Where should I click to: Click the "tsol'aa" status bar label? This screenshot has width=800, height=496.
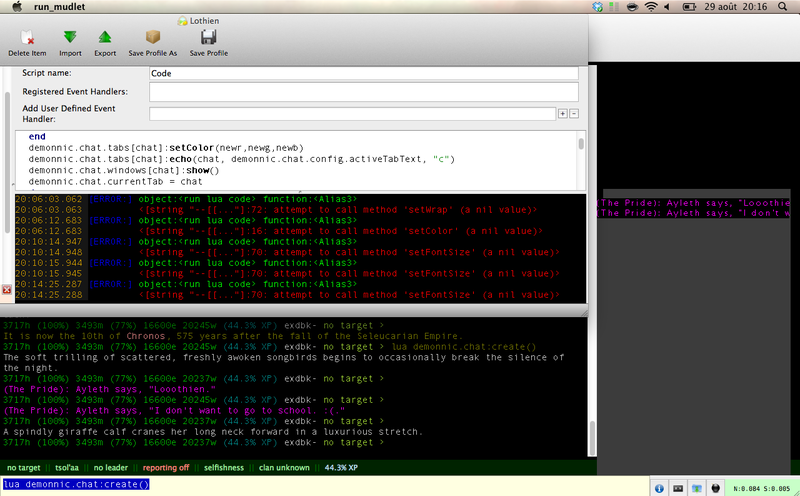point(67,467)
